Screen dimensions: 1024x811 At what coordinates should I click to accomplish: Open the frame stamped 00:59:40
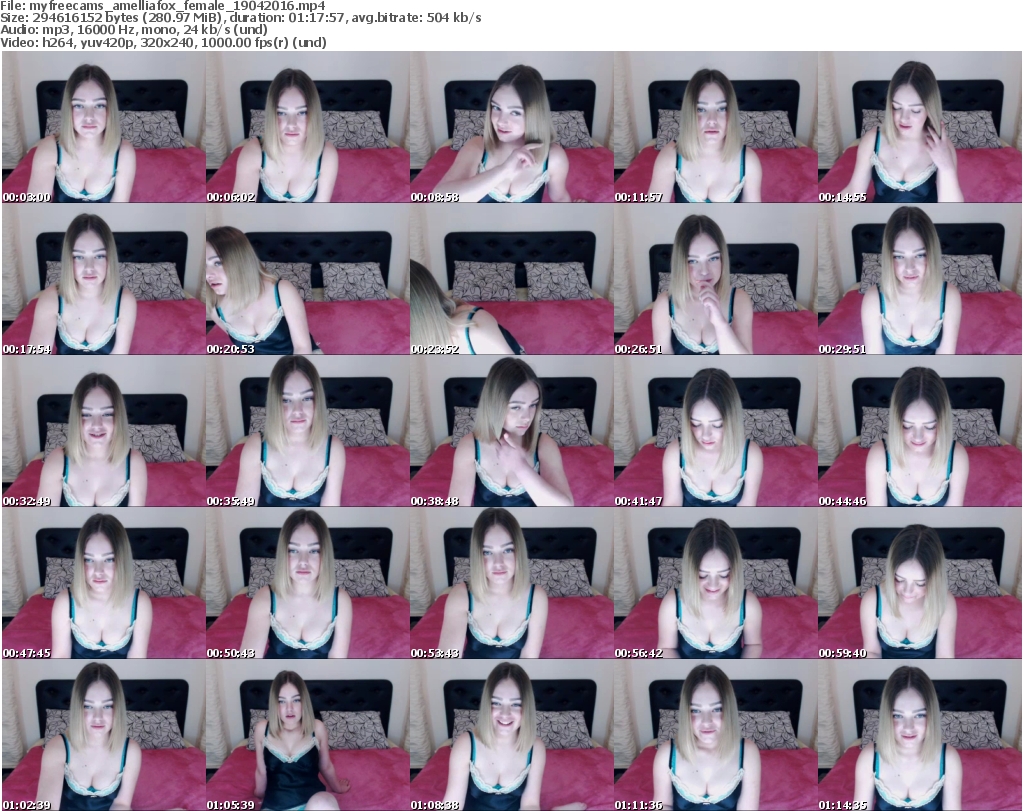tap(920, 583)
